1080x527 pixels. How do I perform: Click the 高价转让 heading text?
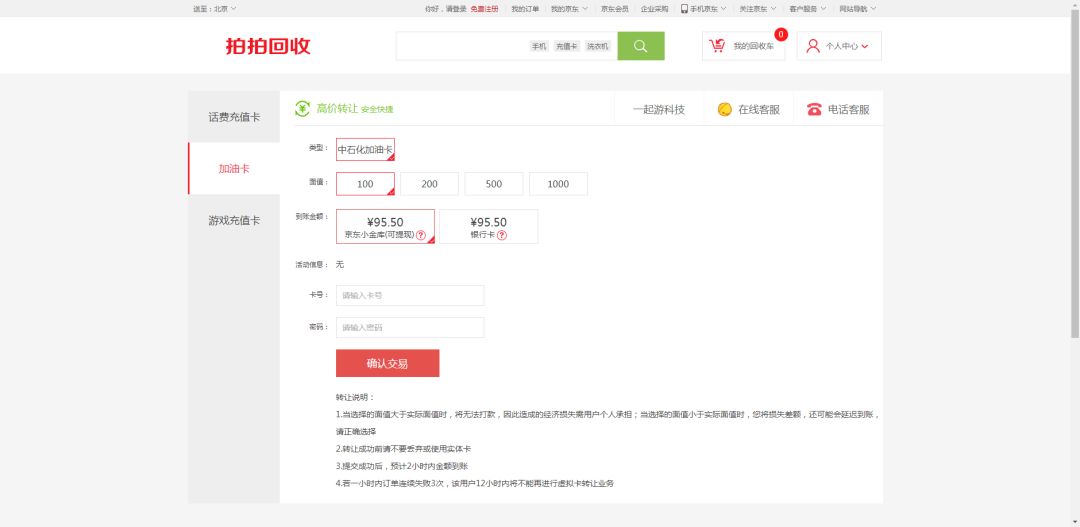pyautogui.click(x=338, y=108)
